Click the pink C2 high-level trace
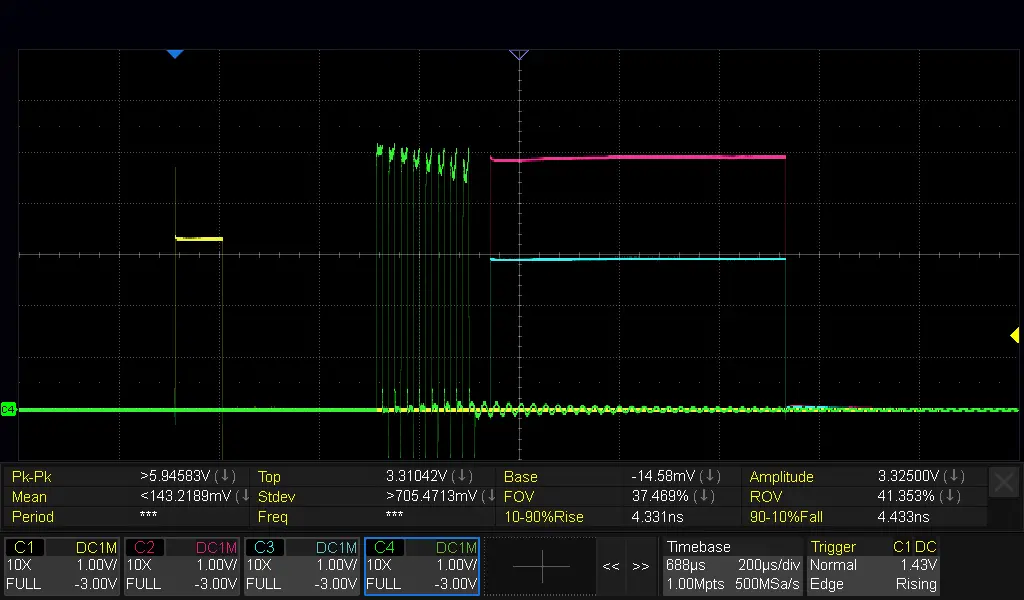This screenshot has width=1024, height=600. click(637, 157)
